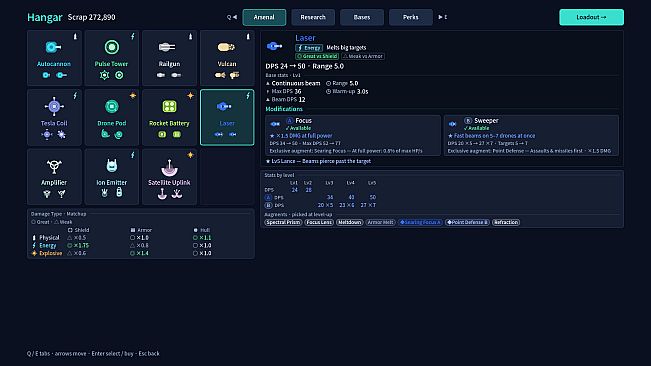Viewport: 651px width, 366px height.
Task: Click the Focus Lens augment chip
Action: click(319, 222)
